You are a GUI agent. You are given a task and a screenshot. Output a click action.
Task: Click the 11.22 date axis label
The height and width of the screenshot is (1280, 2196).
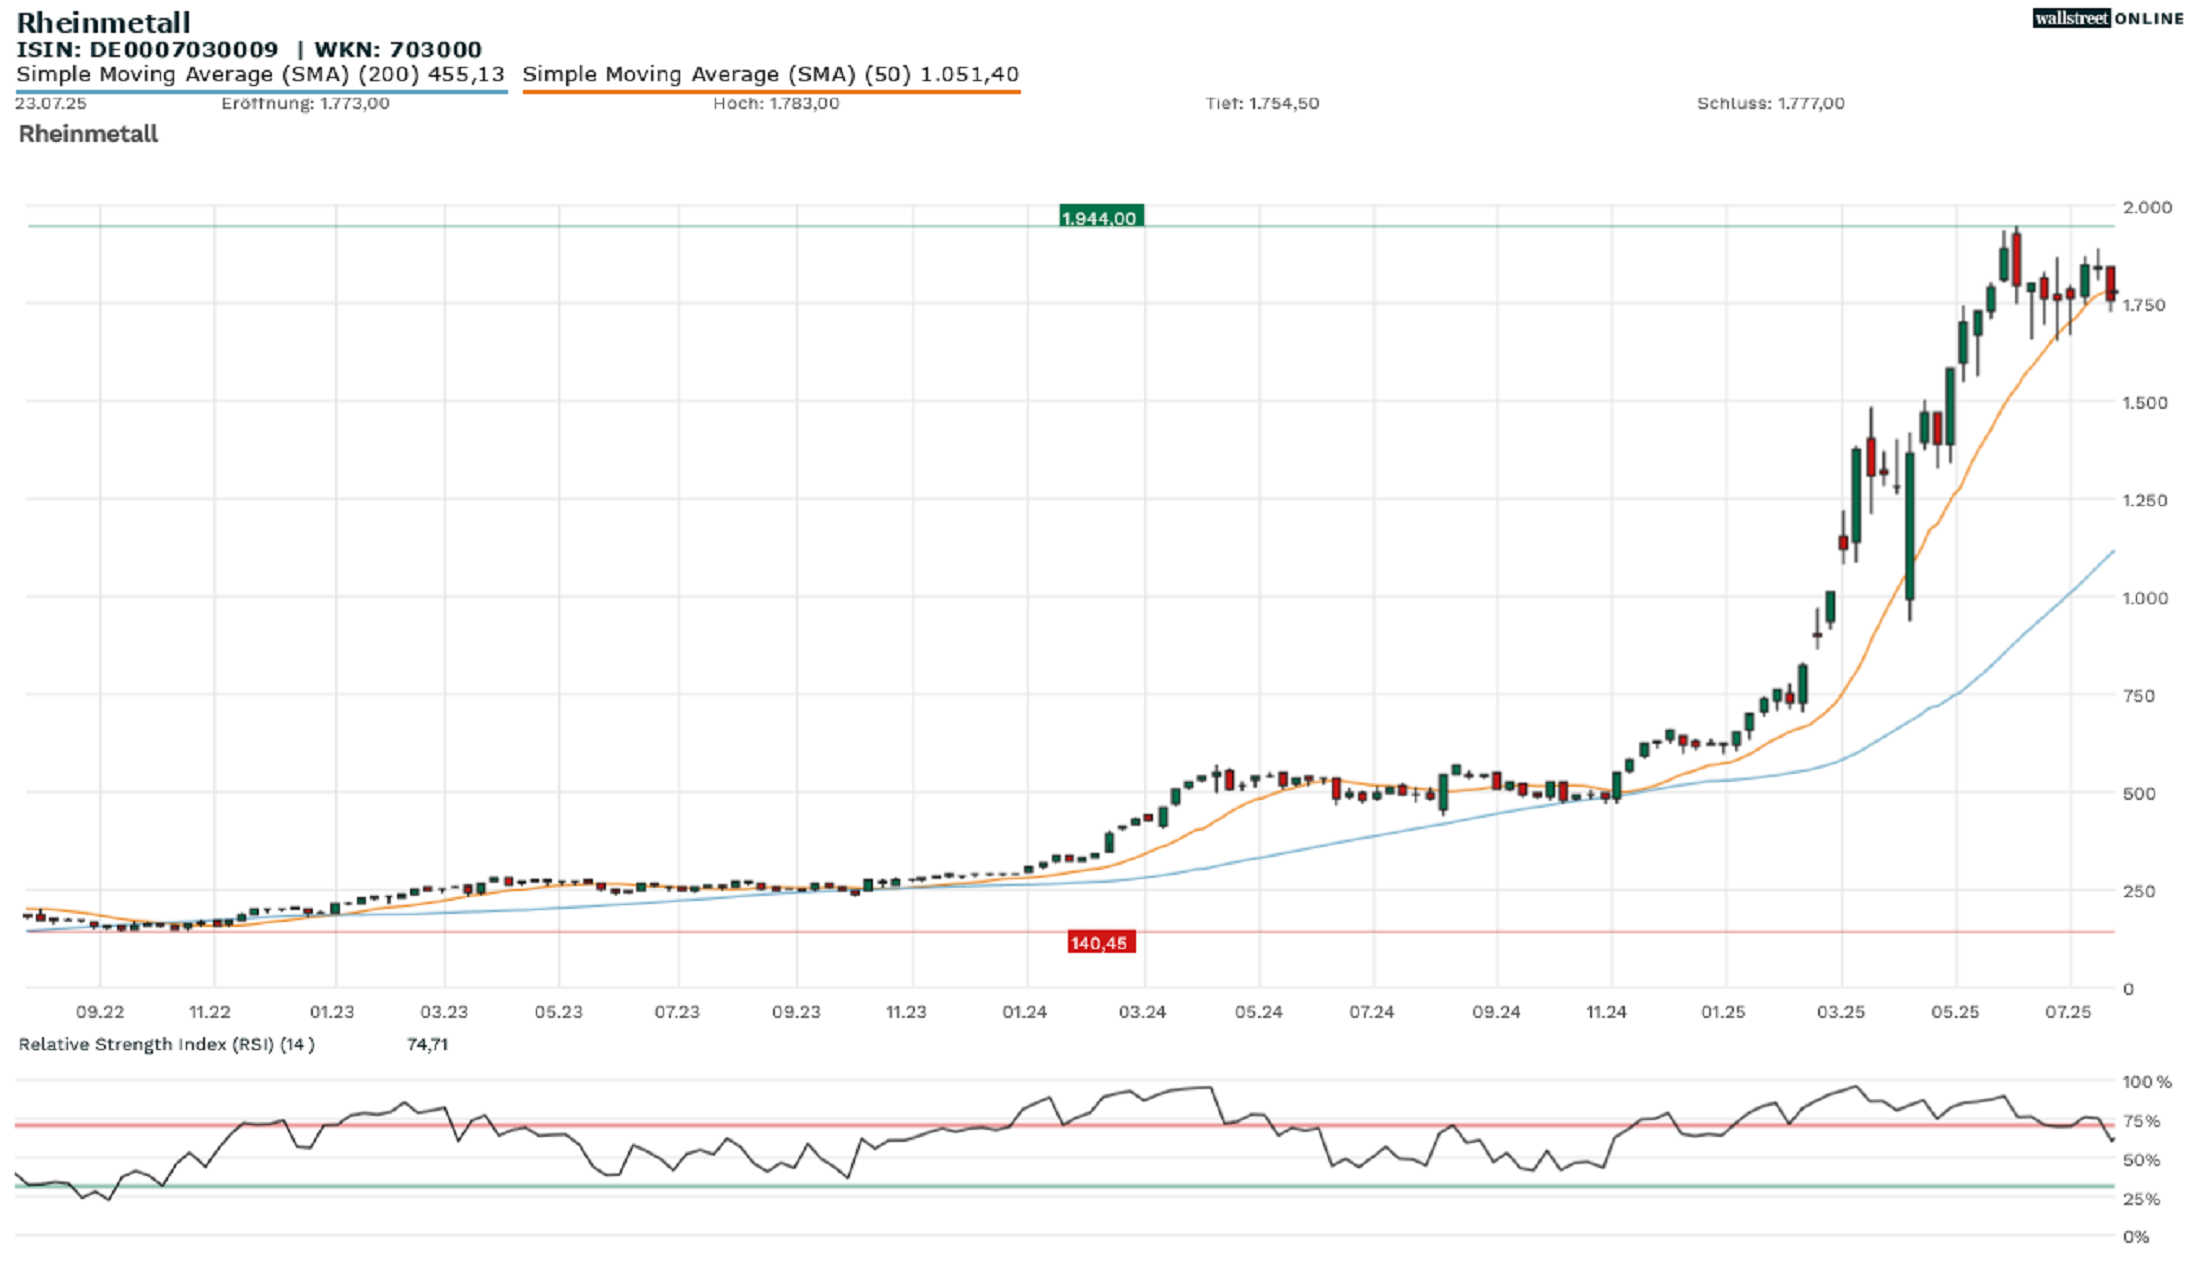point(210,1012)
